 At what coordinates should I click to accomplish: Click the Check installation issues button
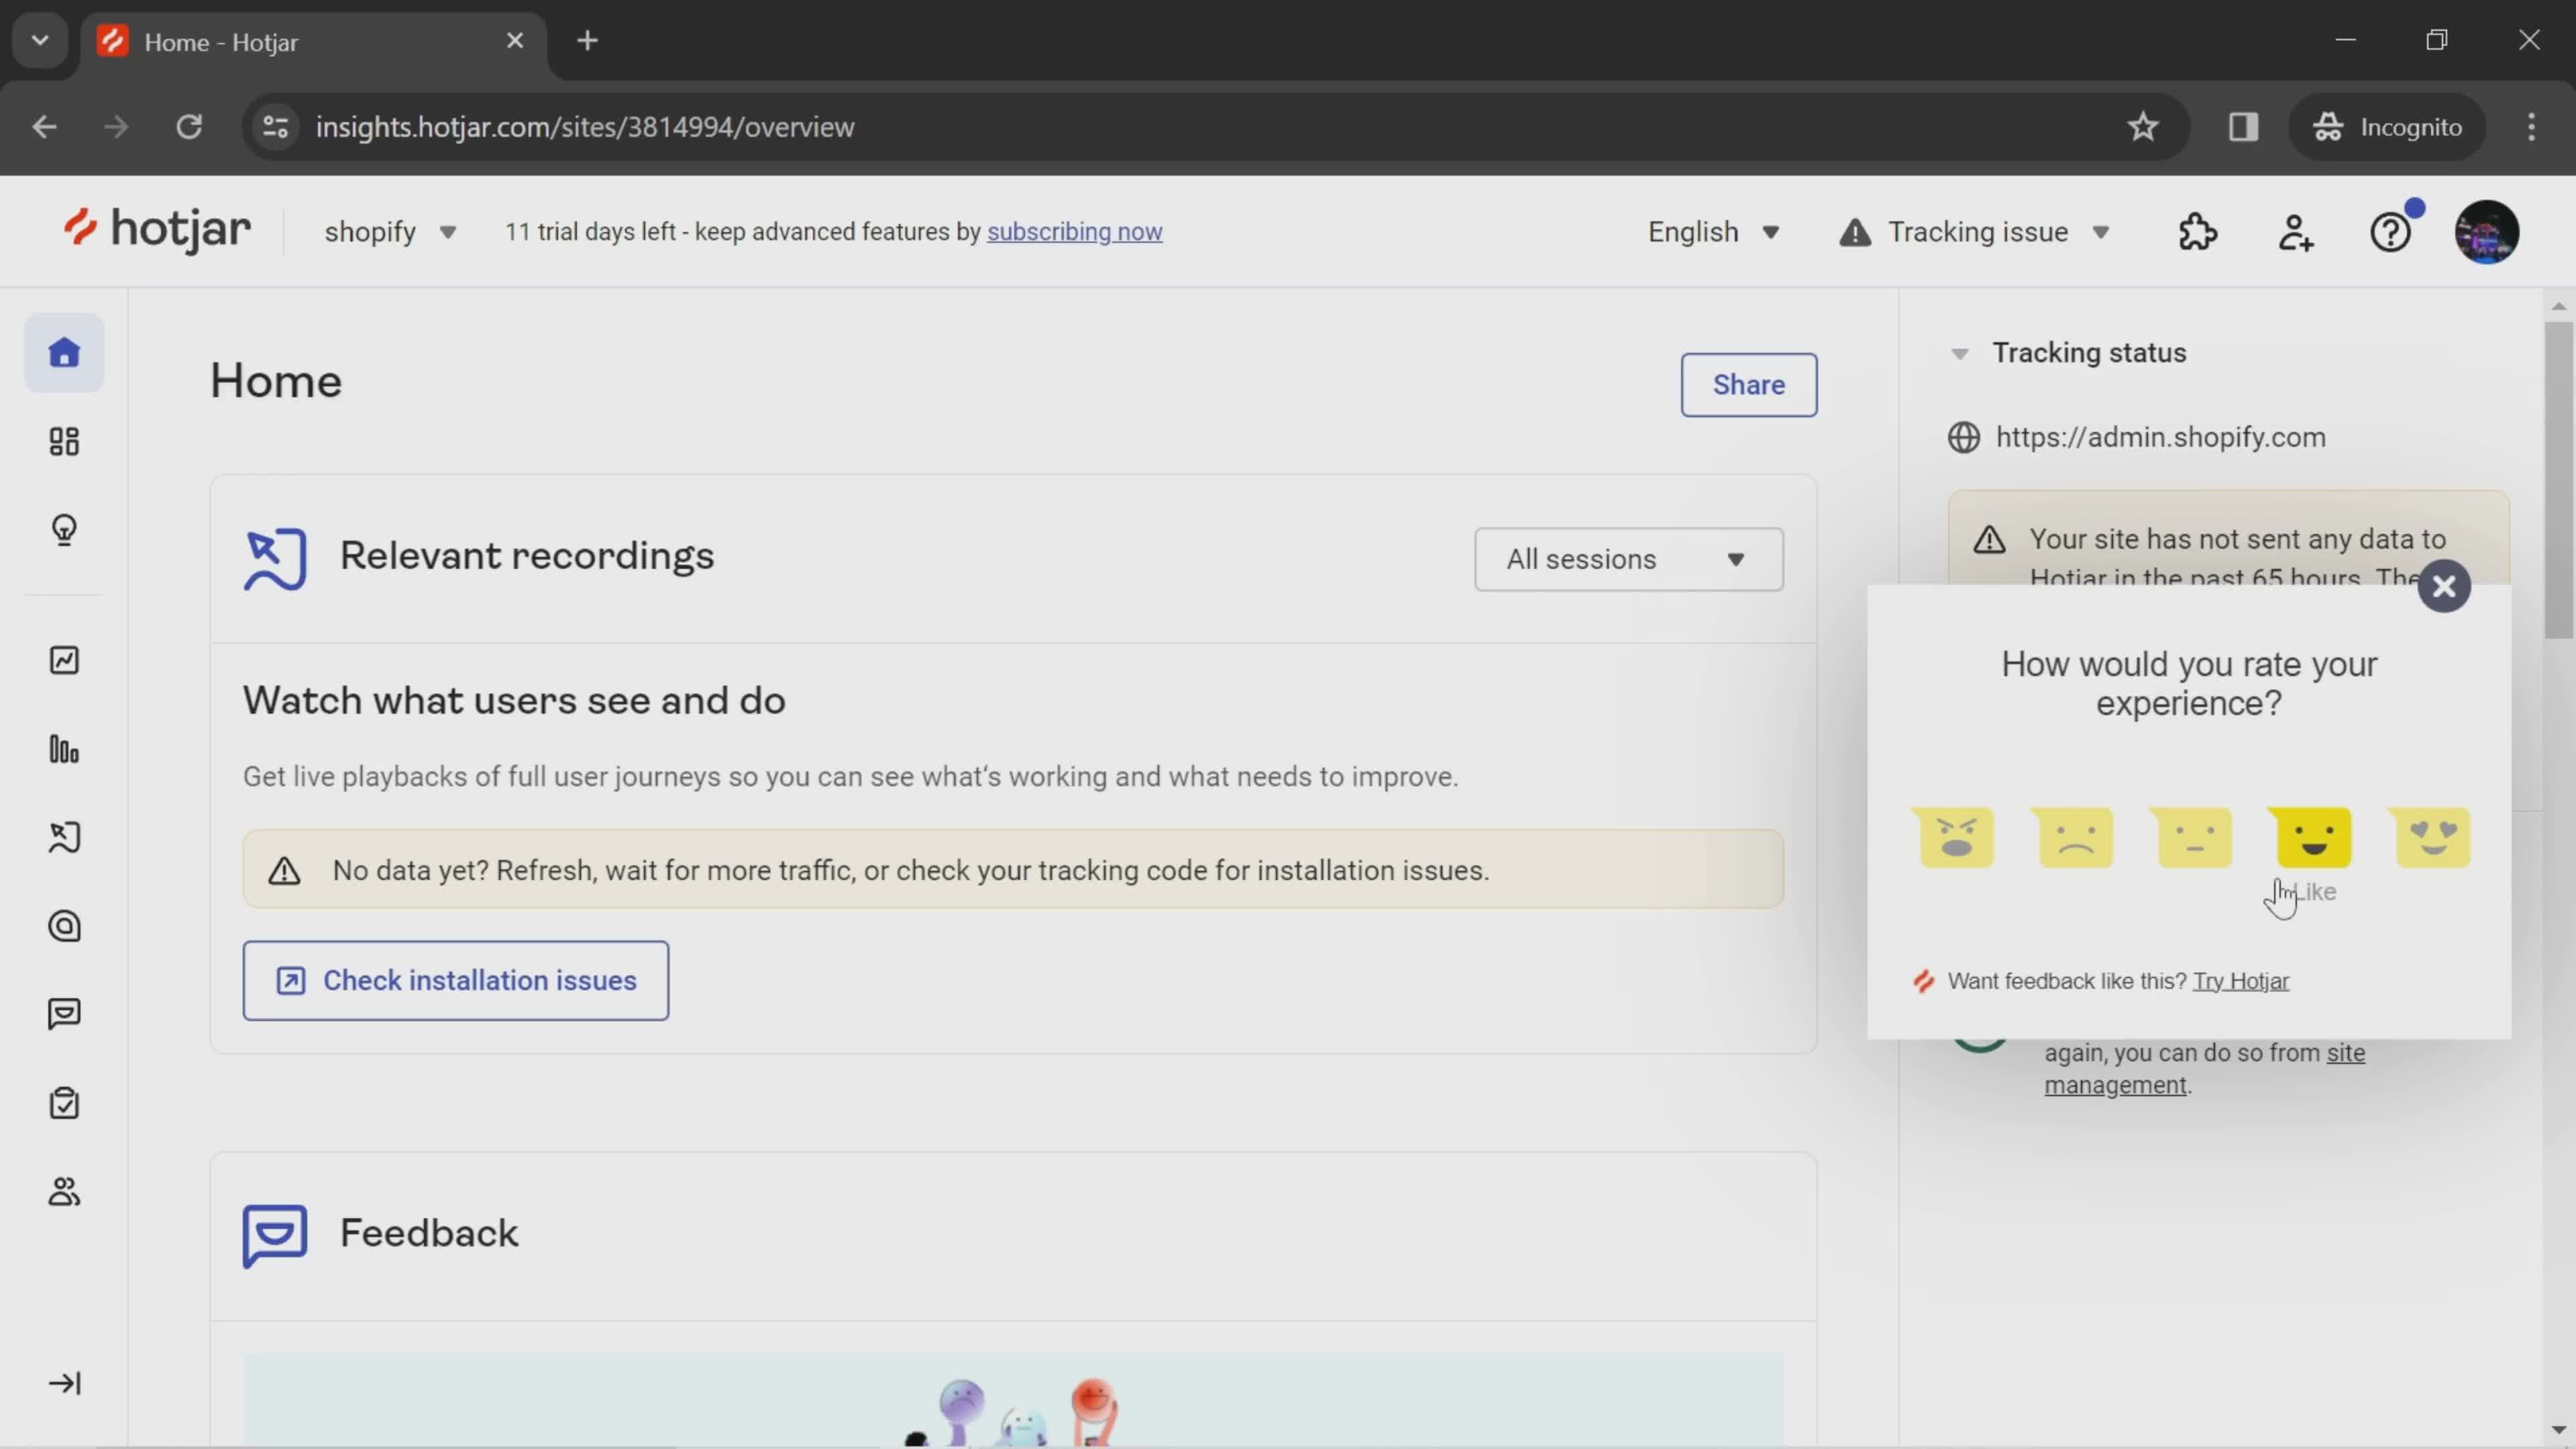pos(456,980)
